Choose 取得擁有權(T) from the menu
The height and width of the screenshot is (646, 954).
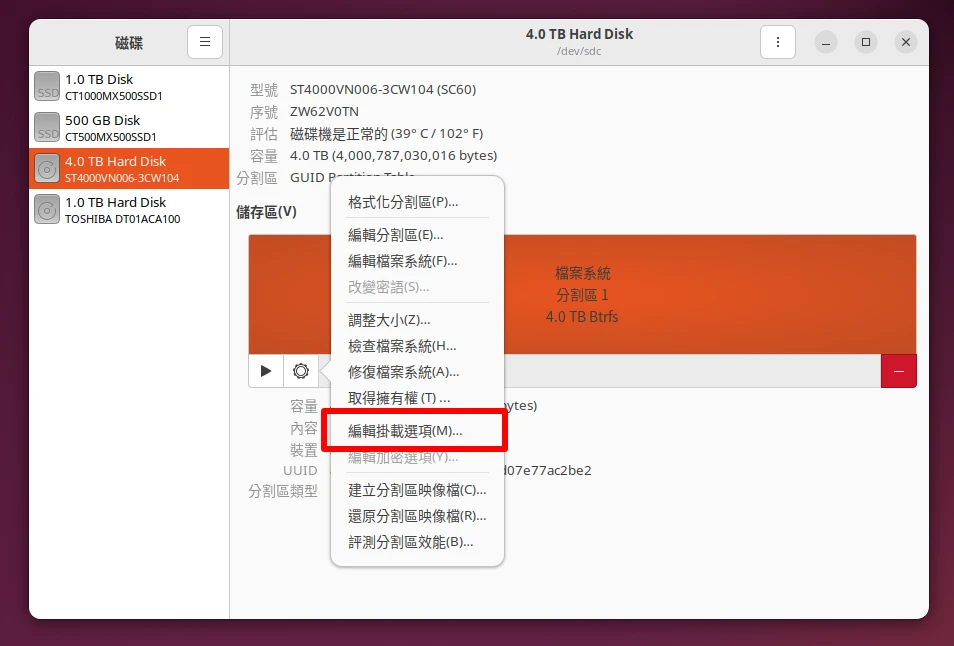[399, 398]
